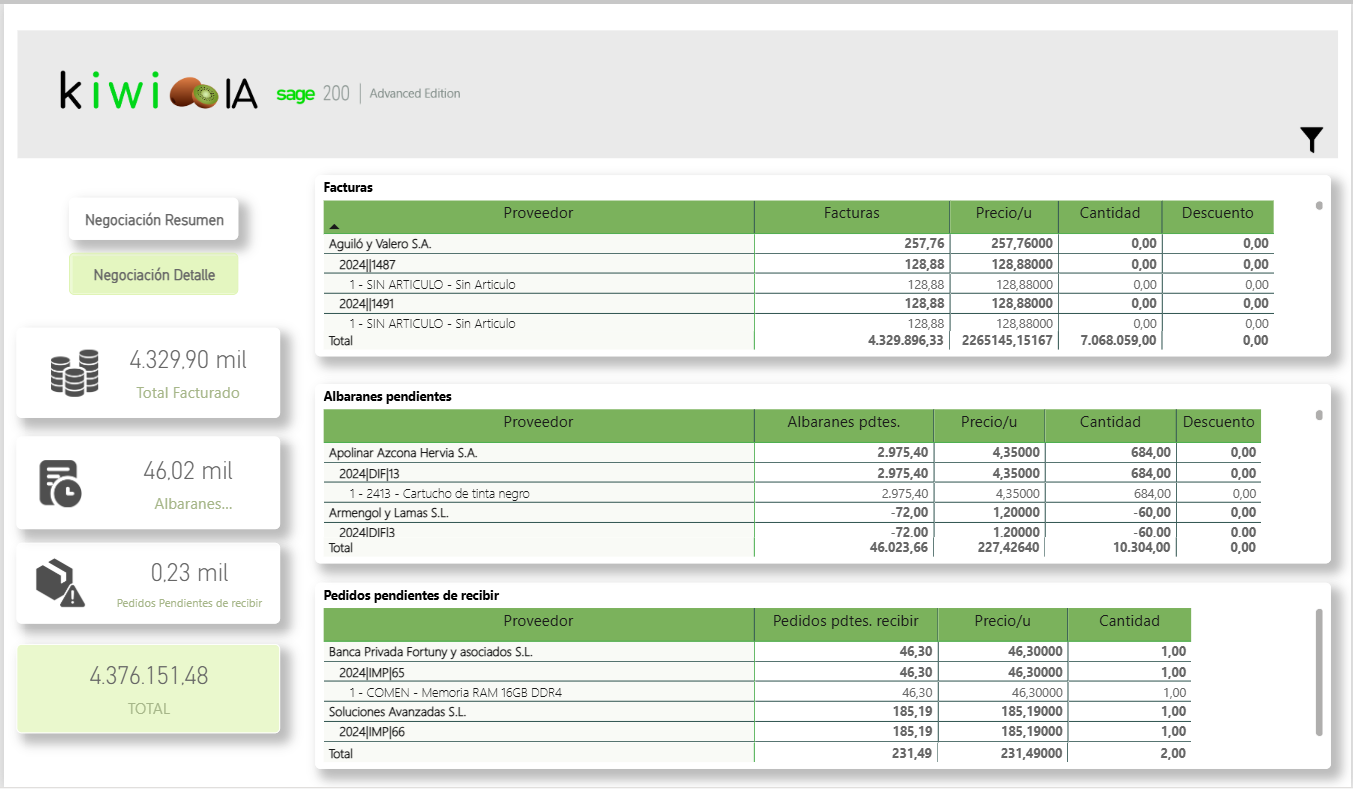The width and height of the screenshot is (1353, 789).
Task: Click the Facturas table scrollbar
Action: click(x=1319, y=206)
